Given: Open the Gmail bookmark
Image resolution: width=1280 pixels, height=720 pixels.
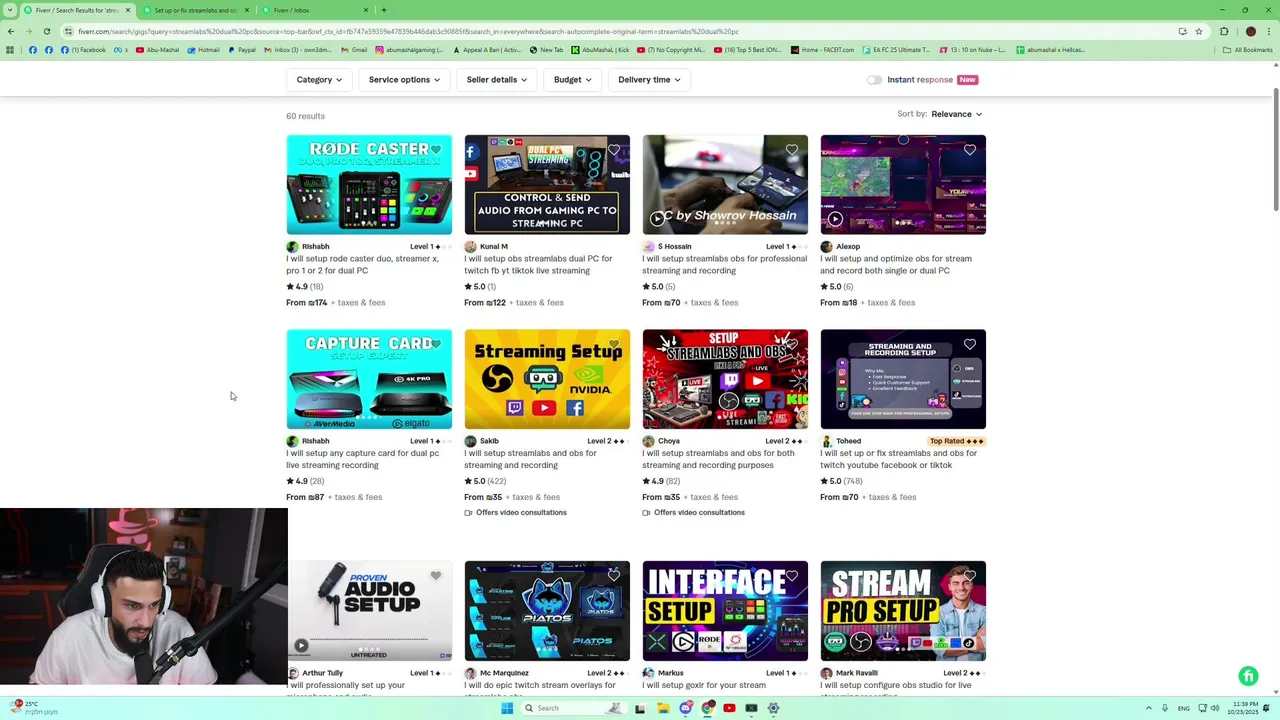Looking at the screenshot, I should coord(354,49).
